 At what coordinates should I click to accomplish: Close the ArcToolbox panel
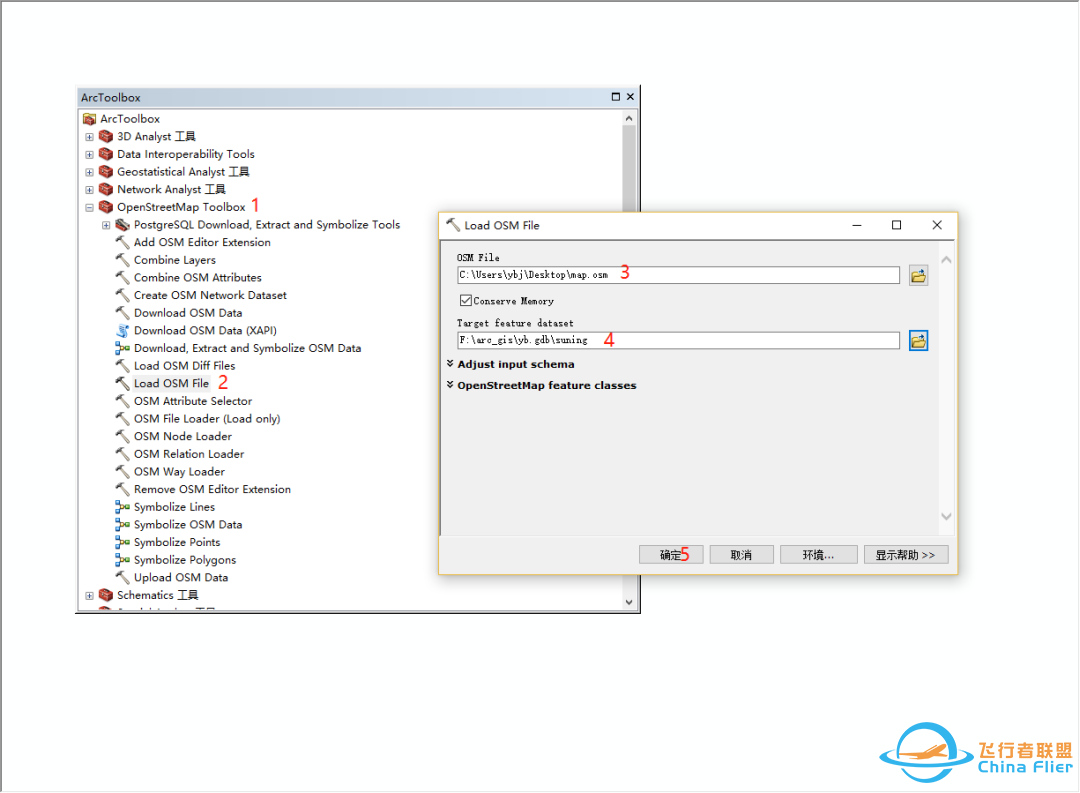(x=630, y=97)
